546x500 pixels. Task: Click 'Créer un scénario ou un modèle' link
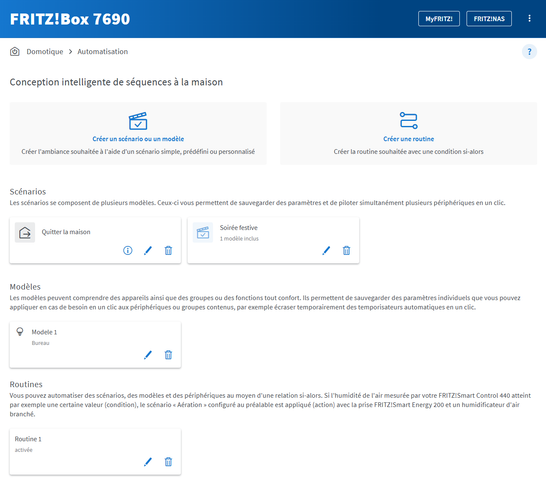(x=138, y=139)
